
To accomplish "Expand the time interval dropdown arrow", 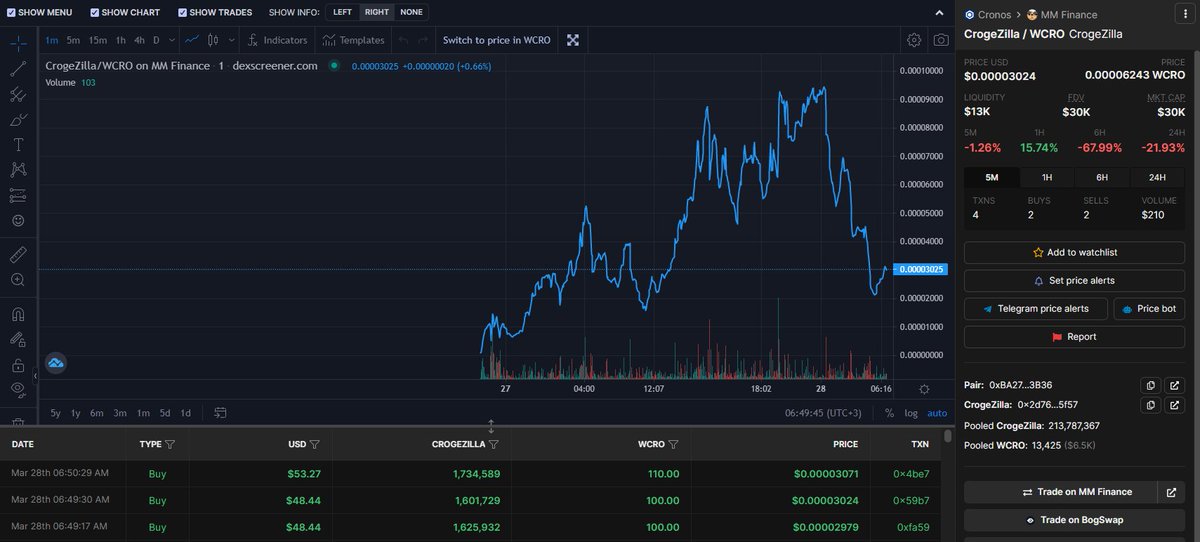I will (172, 40).
